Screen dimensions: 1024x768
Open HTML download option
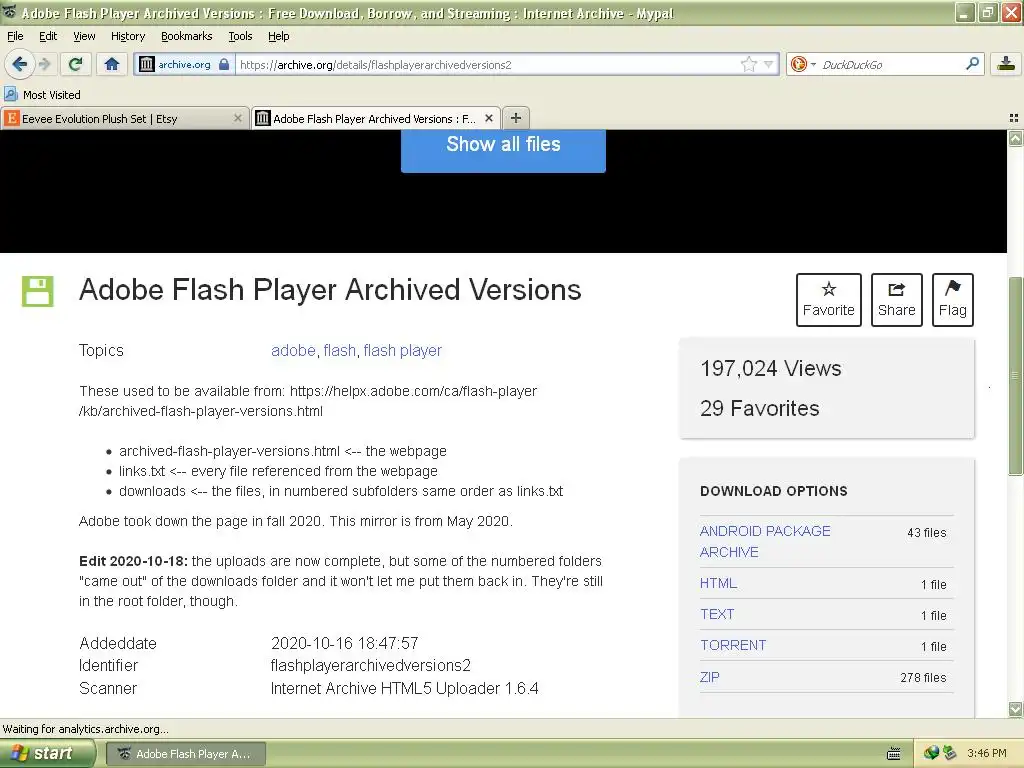pos(718,583)
